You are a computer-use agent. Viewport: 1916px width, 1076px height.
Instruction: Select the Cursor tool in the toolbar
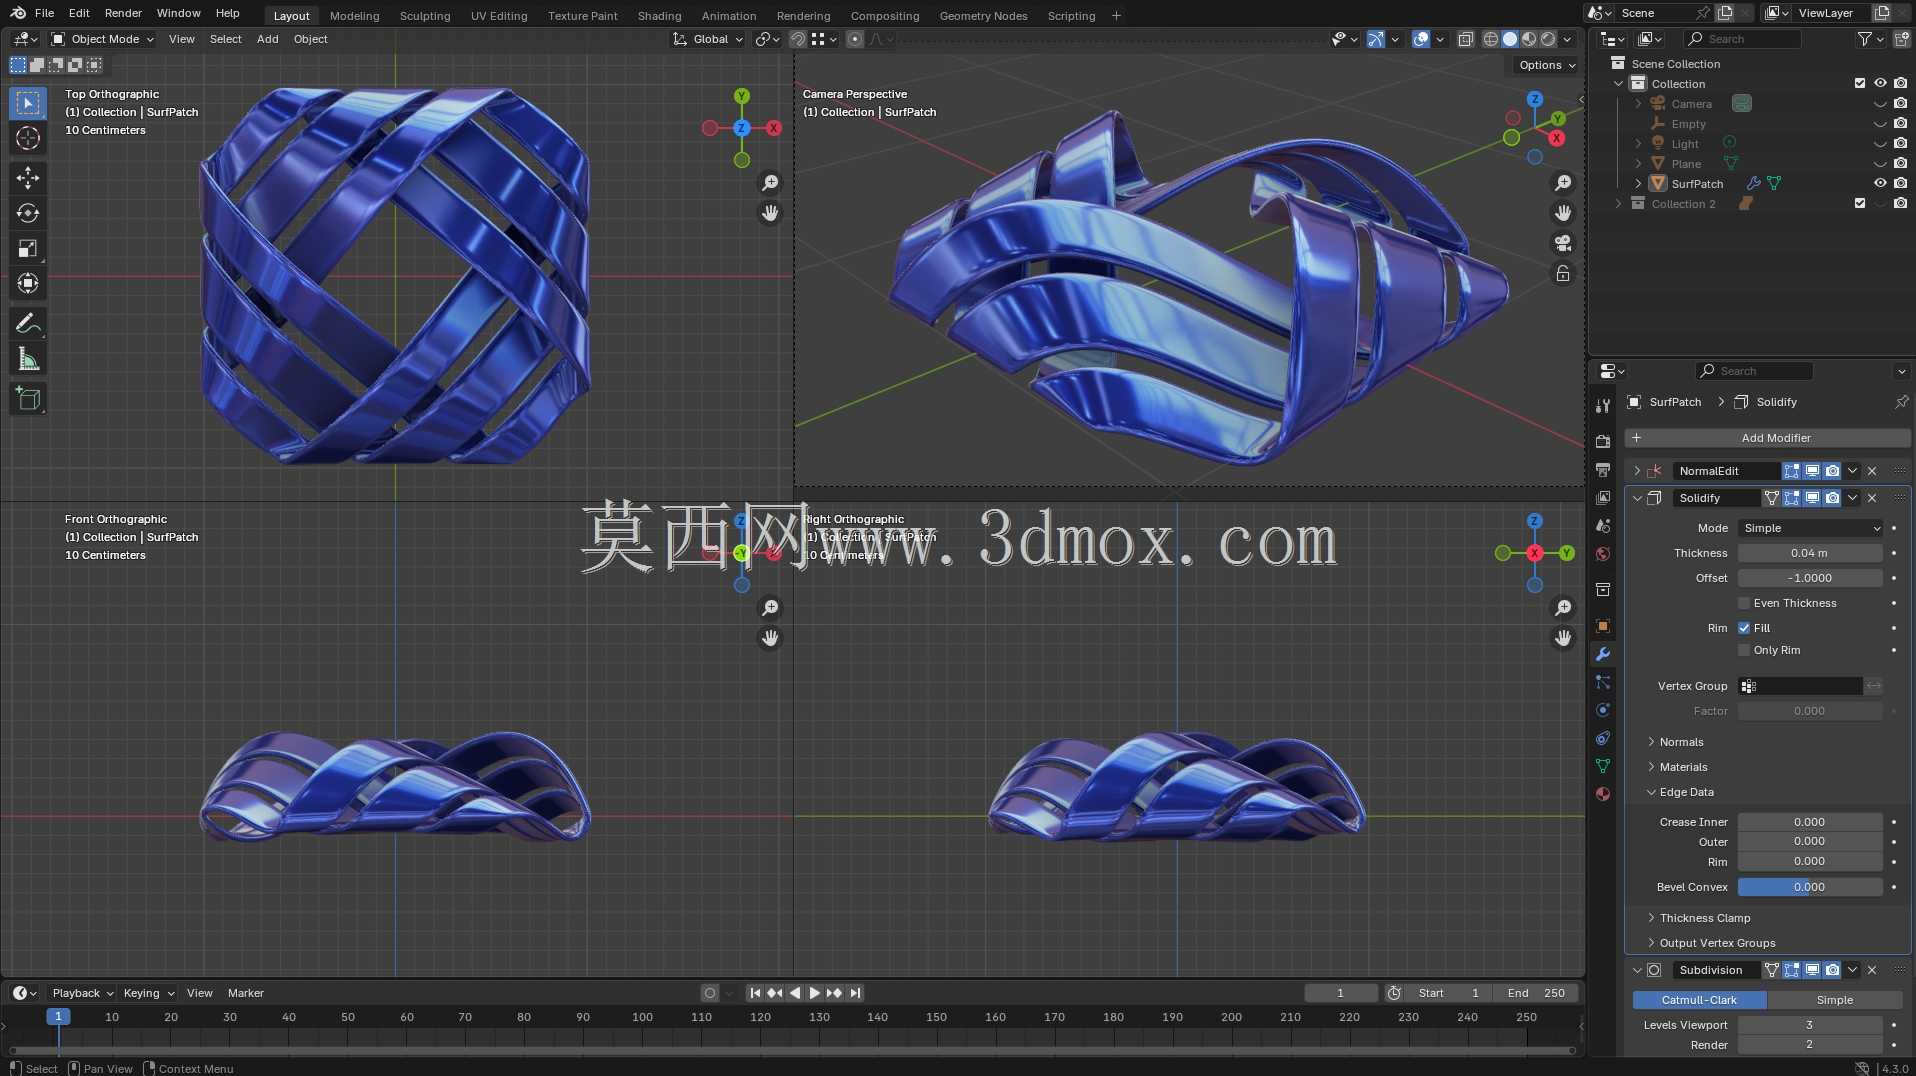(x=28, y=138)
